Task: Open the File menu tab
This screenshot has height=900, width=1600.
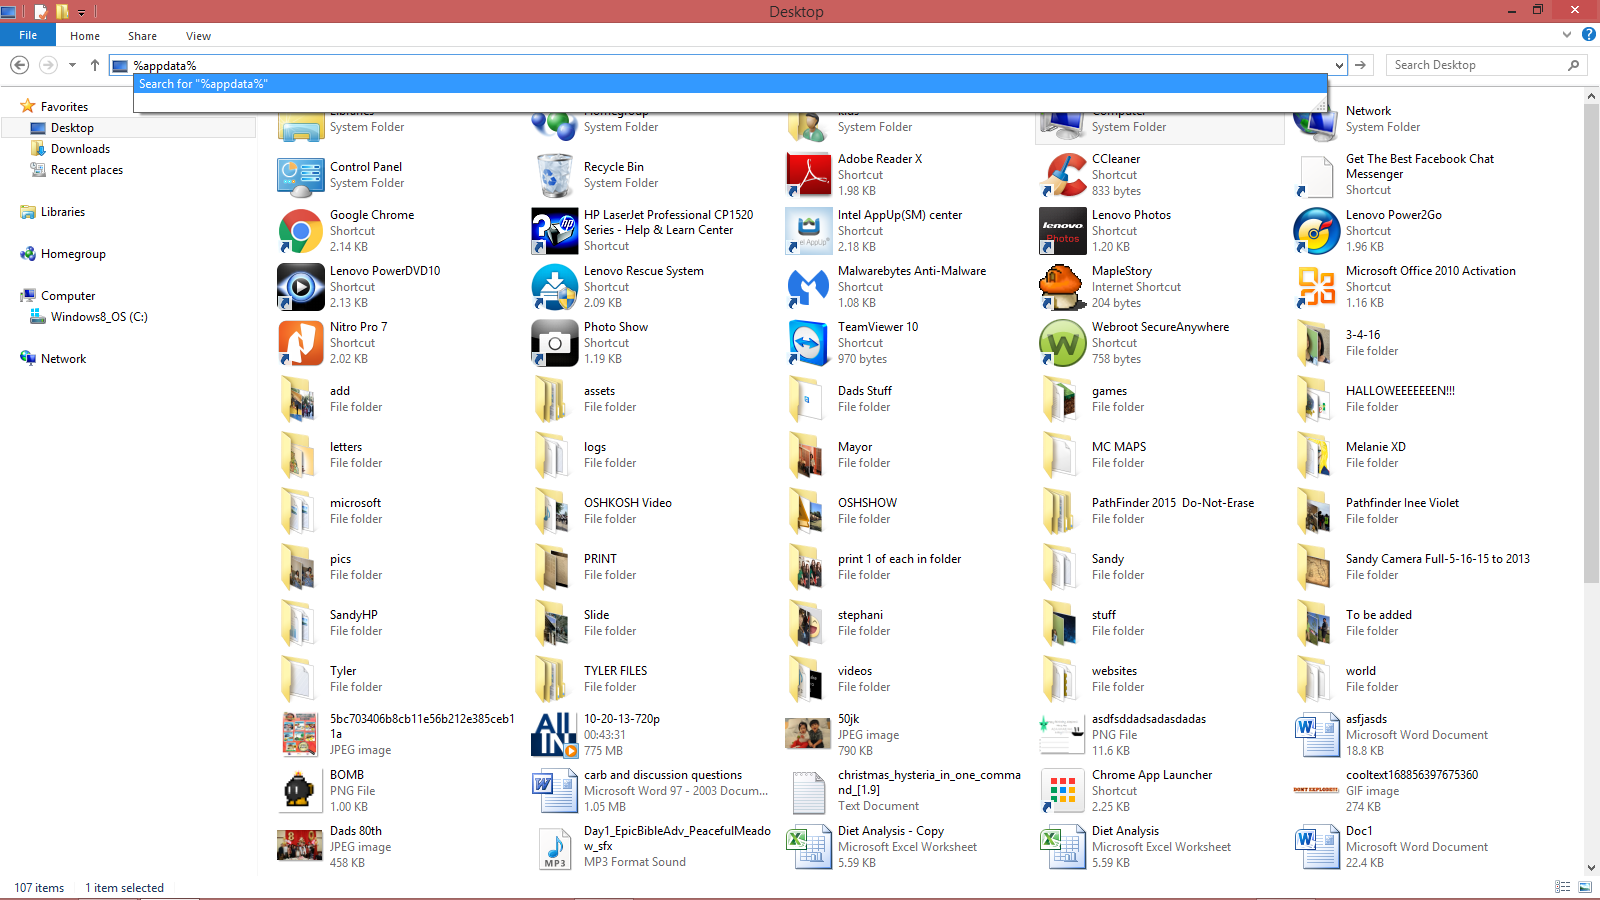Action: (x=28, y=35)
